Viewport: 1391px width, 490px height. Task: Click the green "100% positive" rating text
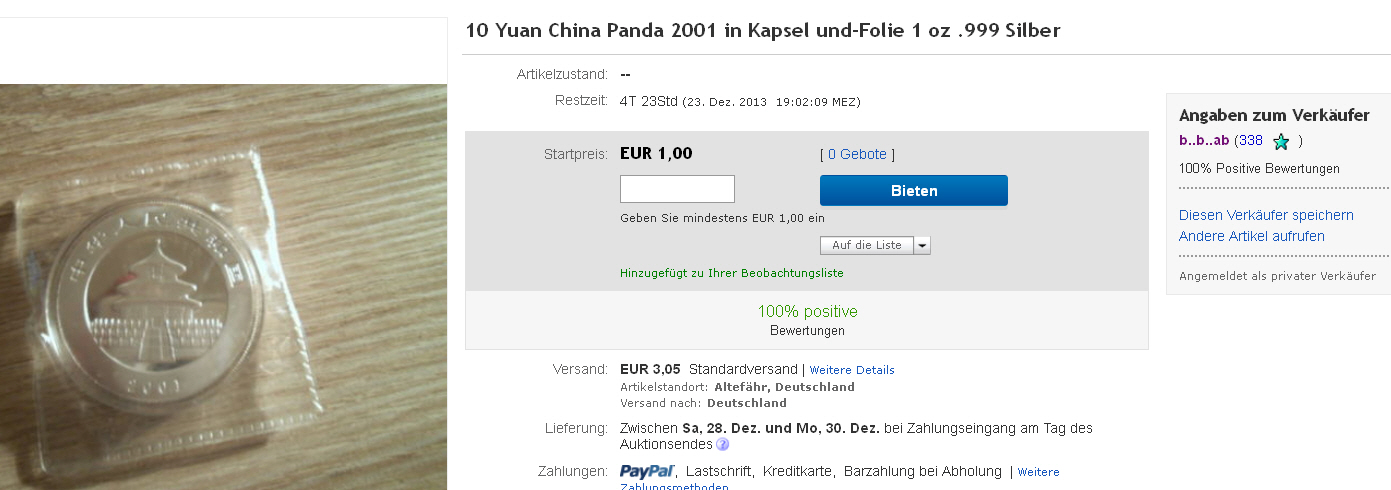click(807, 312)
